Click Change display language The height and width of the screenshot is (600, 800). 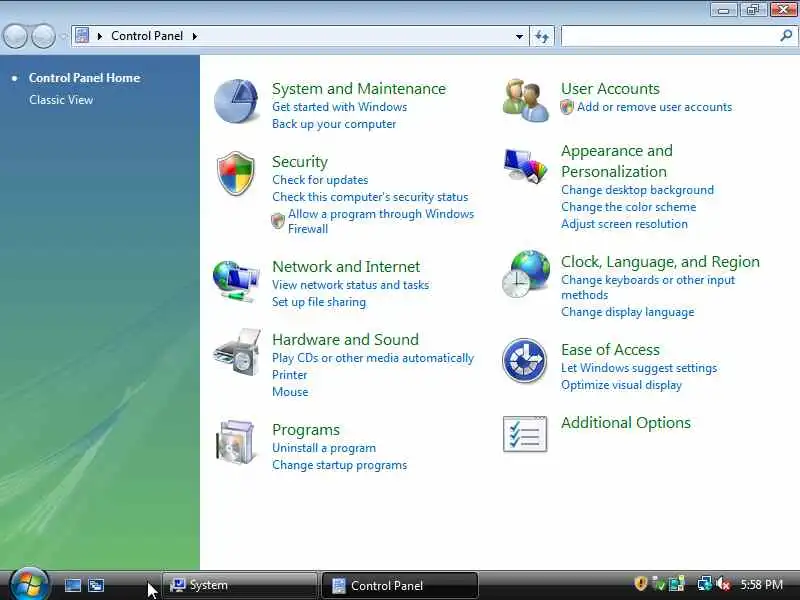point(628,312)
